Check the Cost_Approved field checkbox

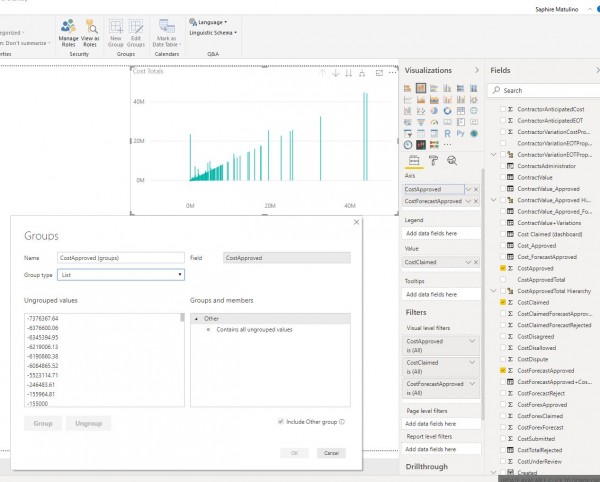click(503, 246)
